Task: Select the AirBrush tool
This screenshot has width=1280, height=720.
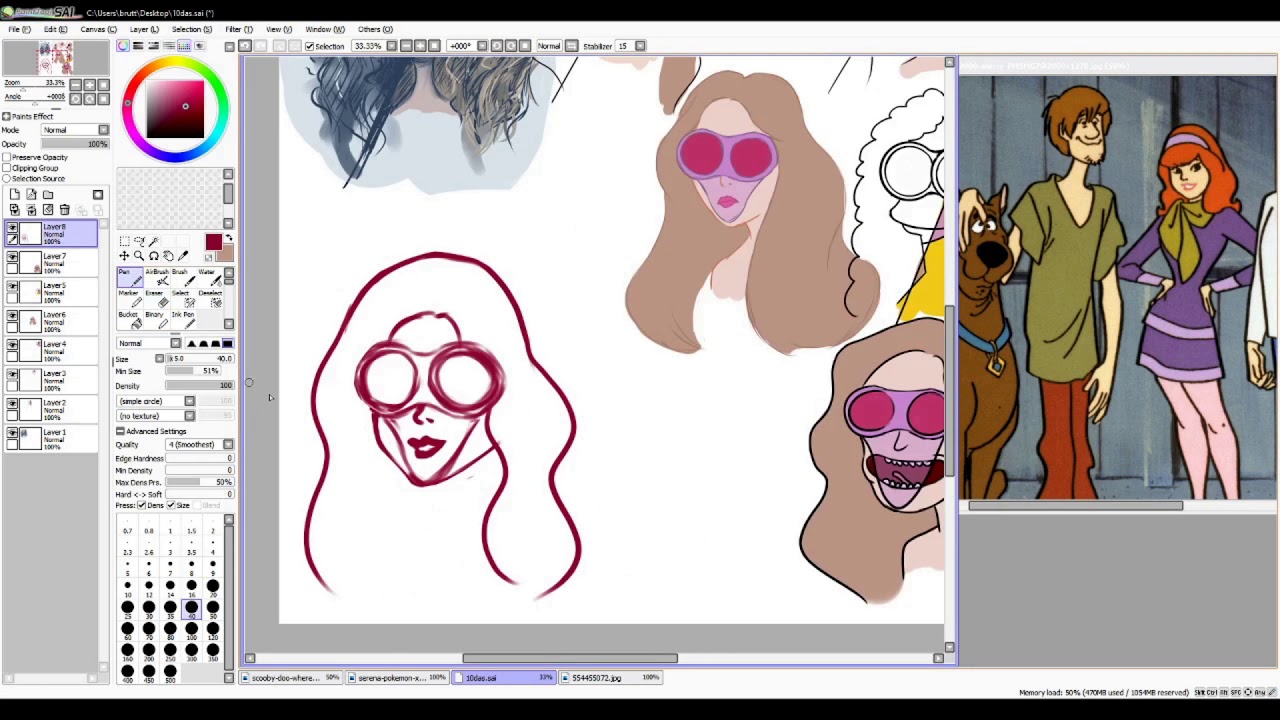Action: click(157, 277)
